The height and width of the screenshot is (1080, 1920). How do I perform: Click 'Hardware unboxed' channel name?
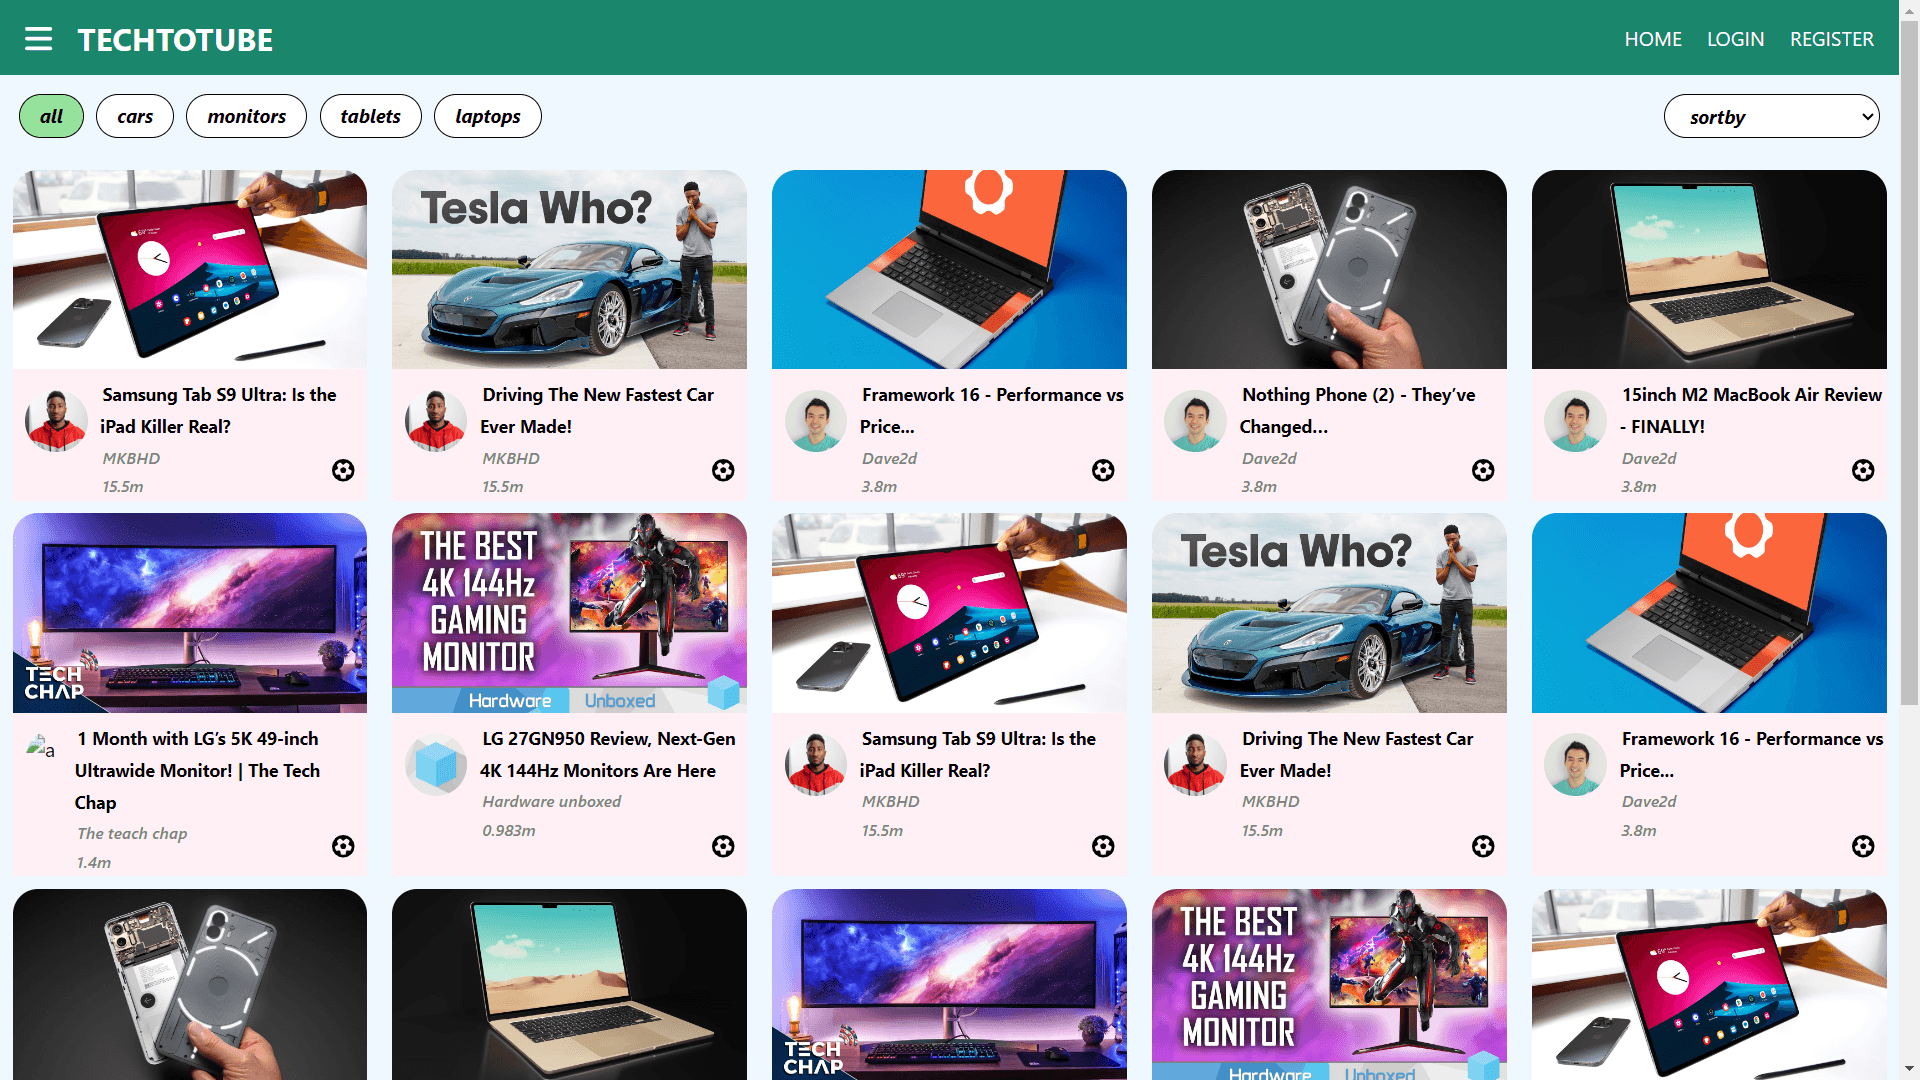point(551,801)
